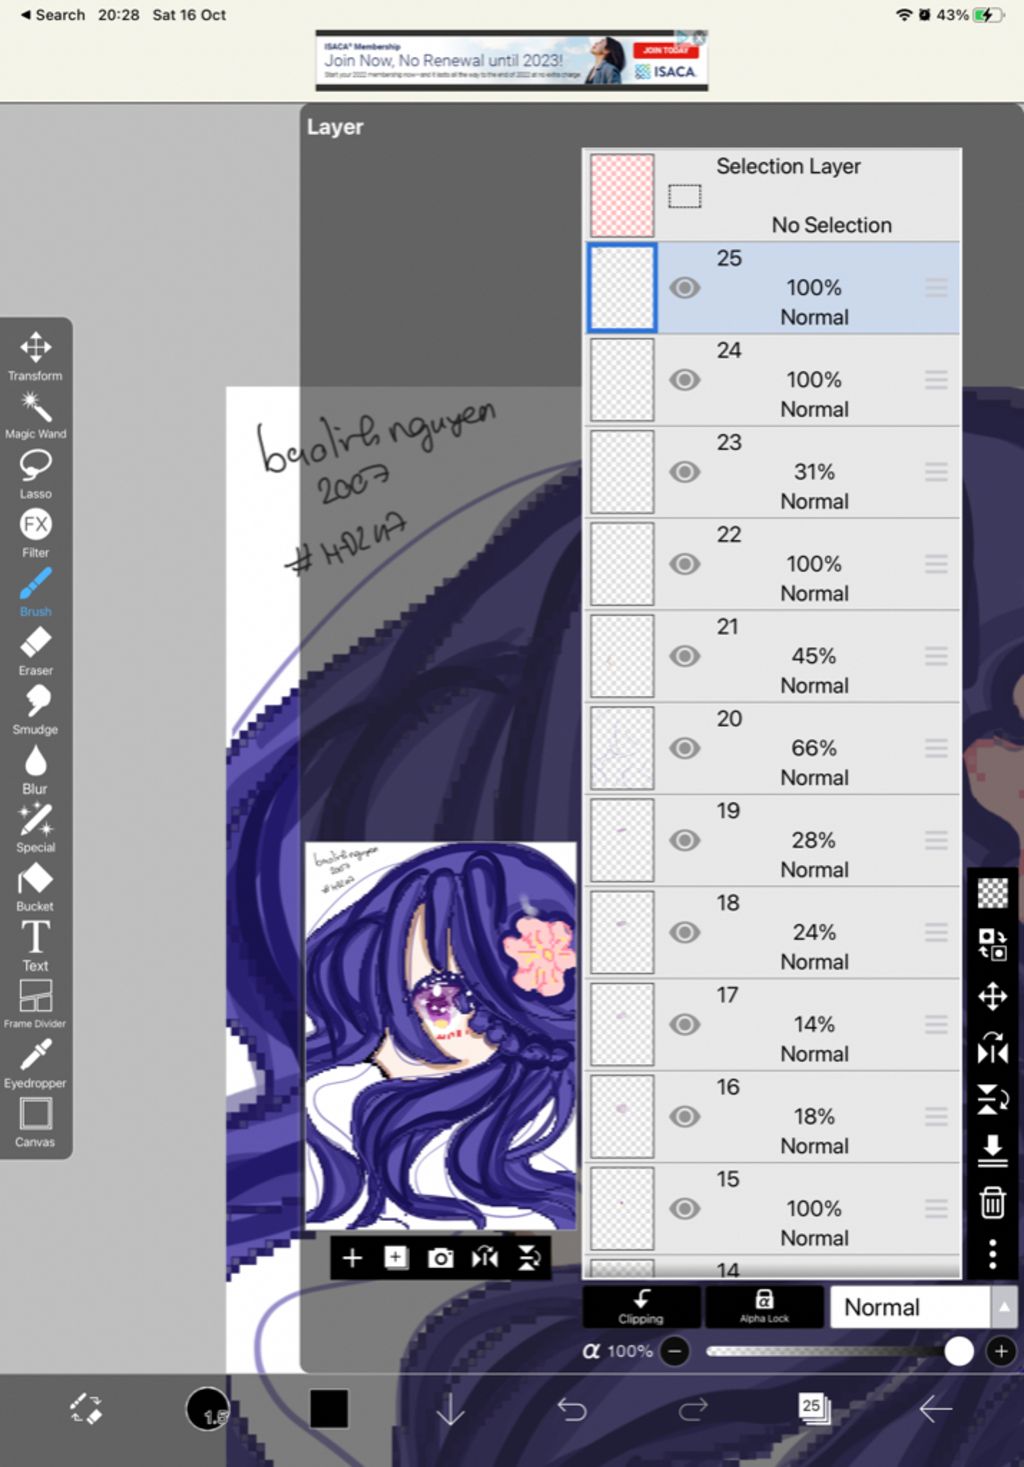
Task: Select the Bucket fill tool
Action: click(x=35, y=887)
